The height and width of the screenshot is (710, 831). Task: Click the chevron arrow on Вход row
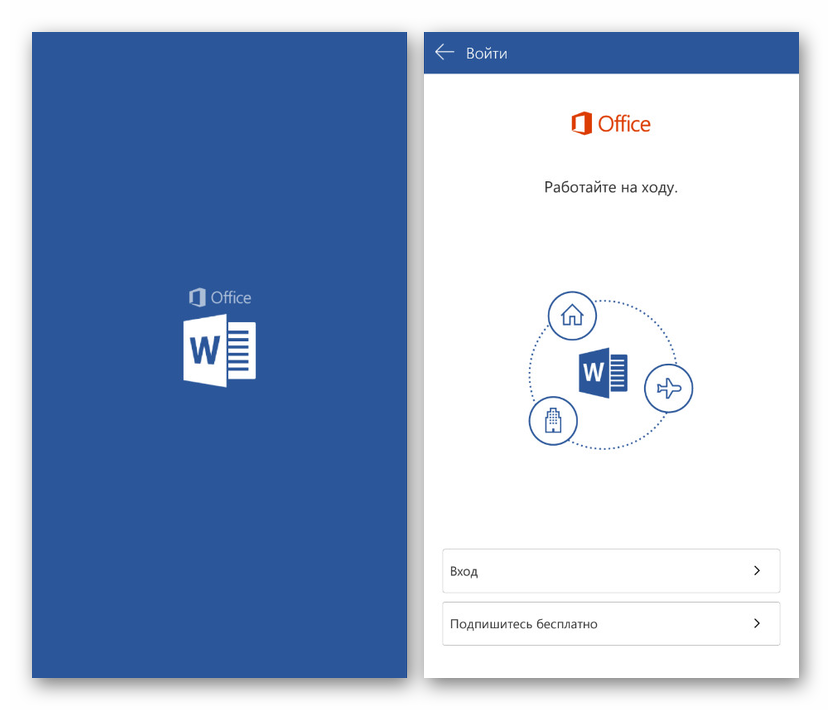click(x=757, y=571)
